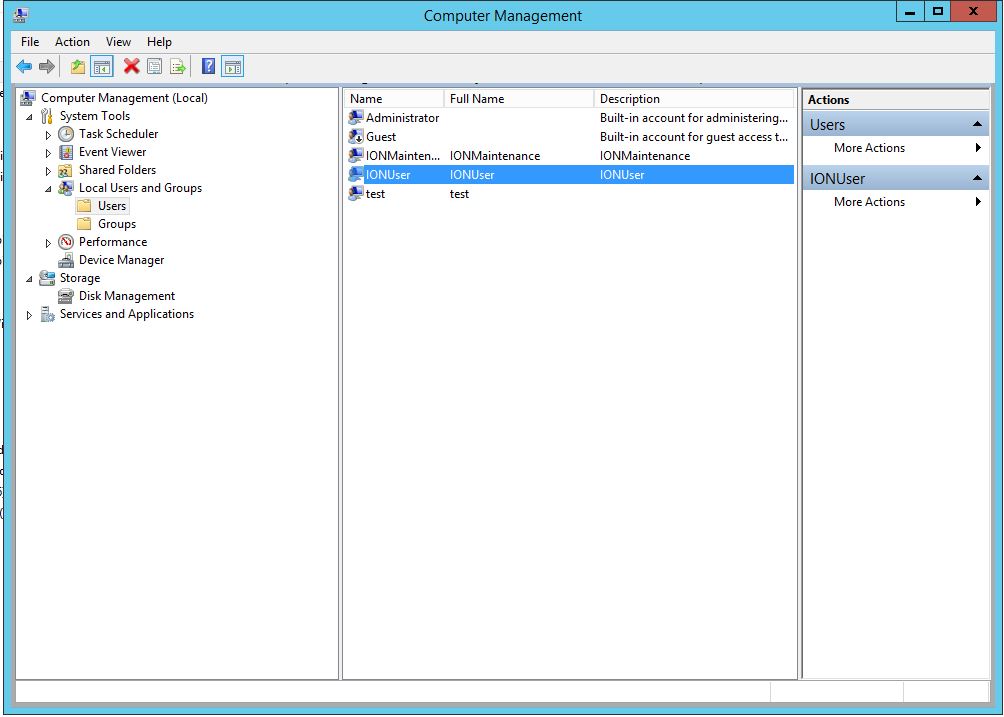Click the test user account icon
Viewport: 1004px width, 717px height.
(x=355, y=193)
